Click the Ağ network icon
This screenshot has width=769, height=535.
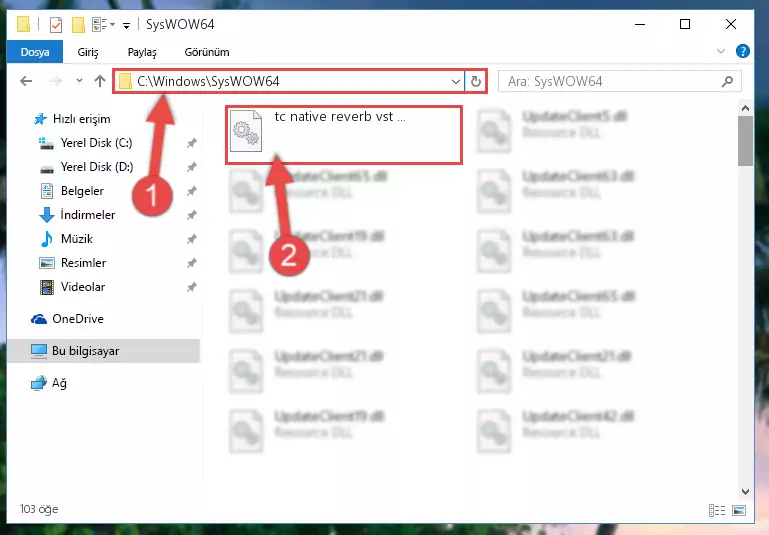click(39, 383)
